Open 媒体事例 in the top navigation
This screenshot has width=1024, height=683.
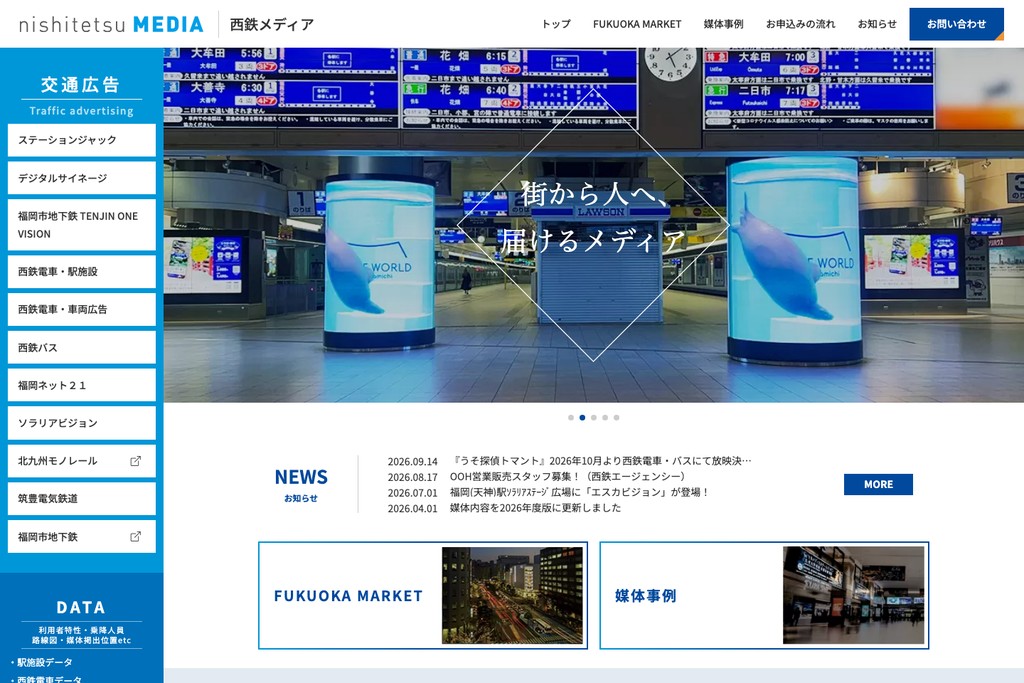(723, 24)
